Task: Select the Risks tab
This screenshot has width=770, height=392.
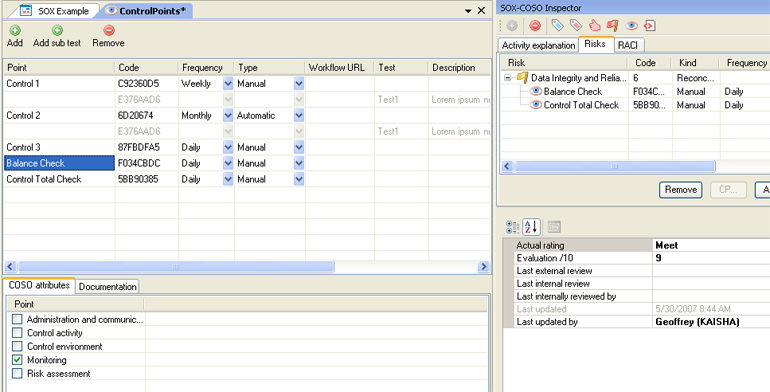Action: (x=596, y=44)
